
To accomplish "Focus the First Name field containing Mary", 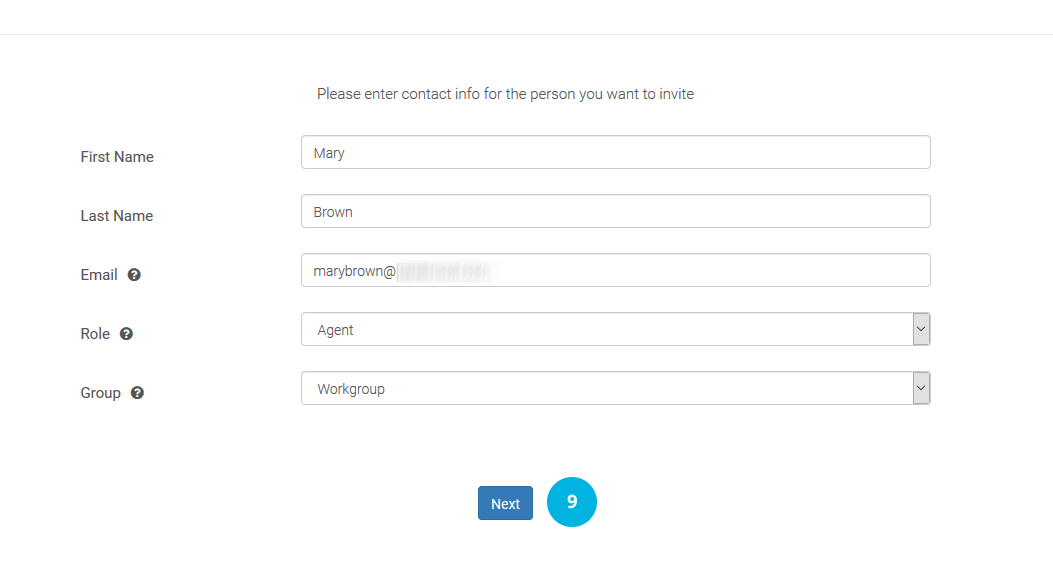I will click(616, 152).
